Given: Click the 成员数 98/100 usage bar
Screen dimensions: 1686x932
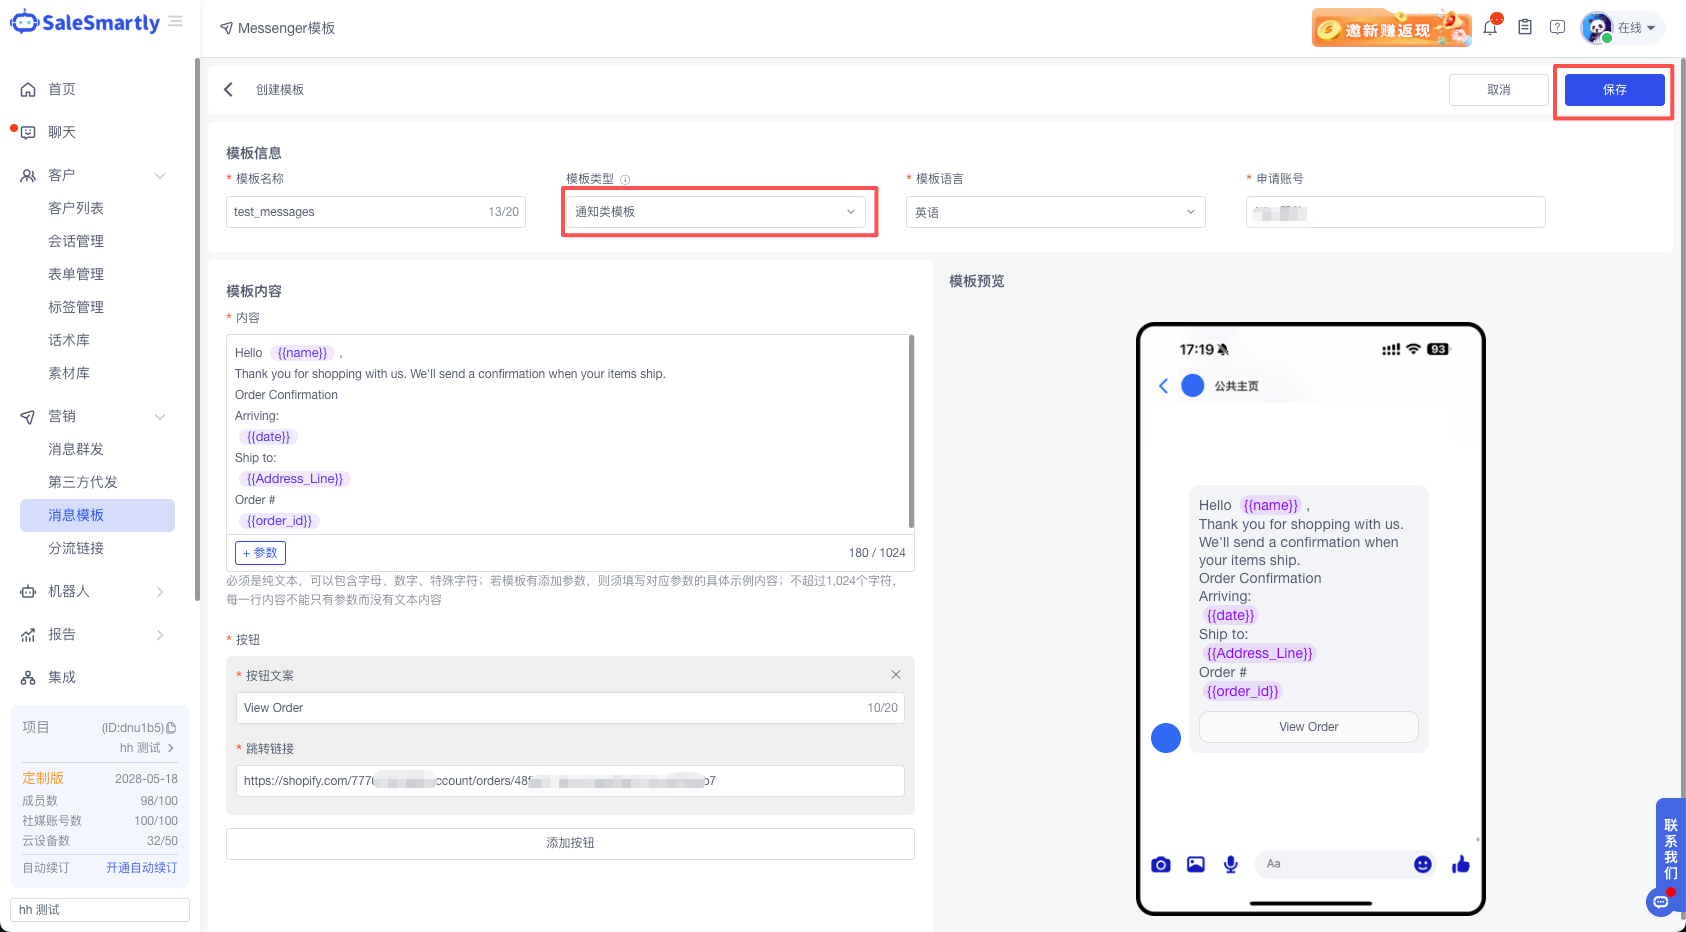Looking at the screenshot, I should click(x=98, y=800).
